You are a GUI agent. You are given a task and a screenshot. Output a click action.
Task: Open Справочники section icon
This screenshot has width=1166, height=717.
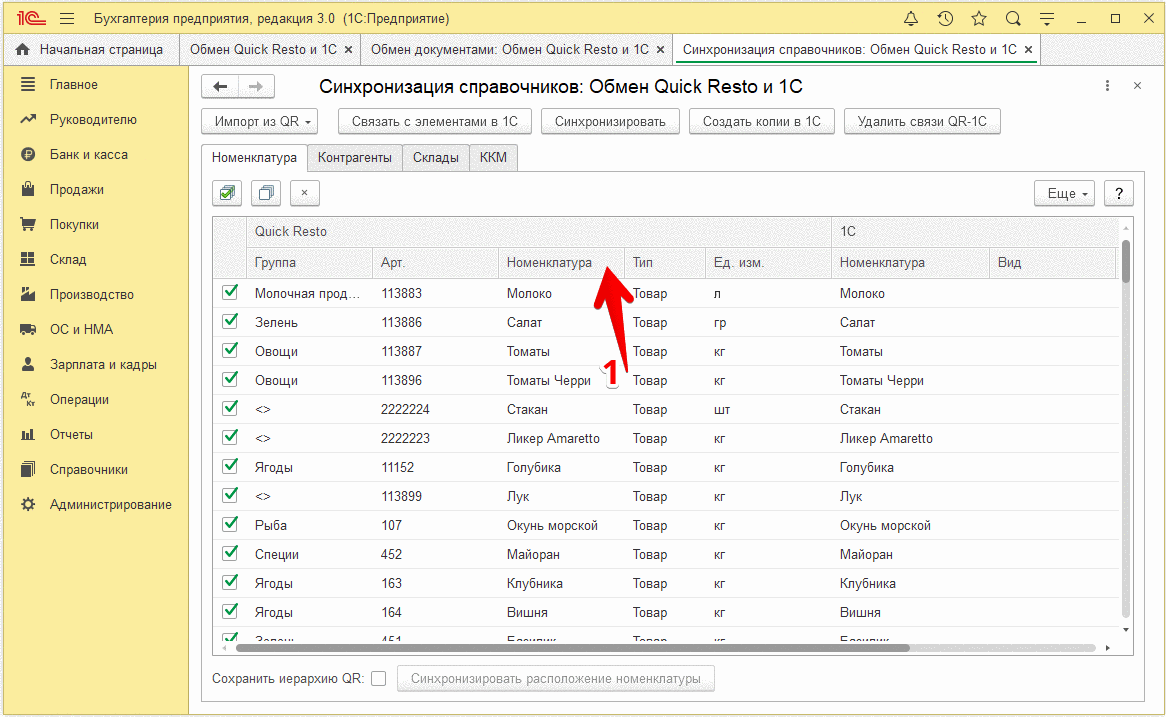pyautogui.click(x=28, y=469)
